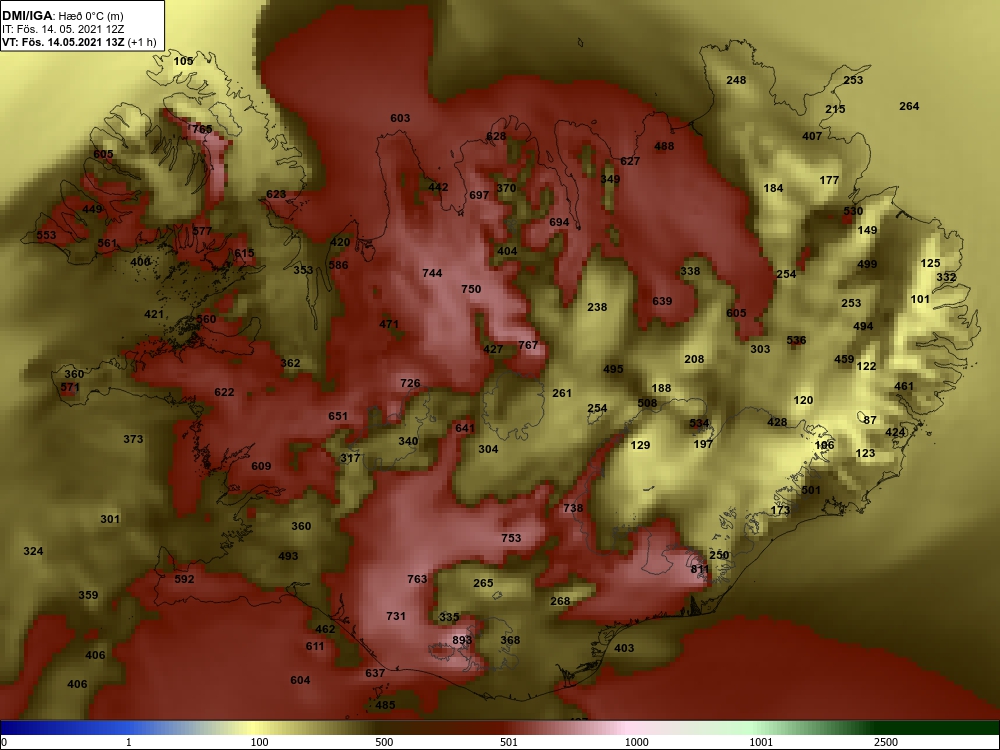Click the map value '264'
The image size is (1000, 750).
(x=909, y=106)
